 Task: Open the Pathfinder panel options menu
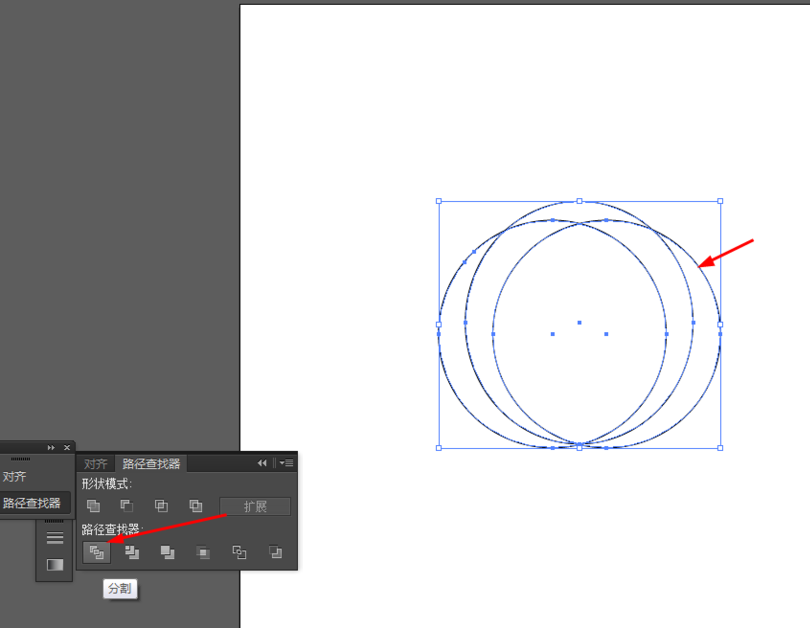[286, 463]
